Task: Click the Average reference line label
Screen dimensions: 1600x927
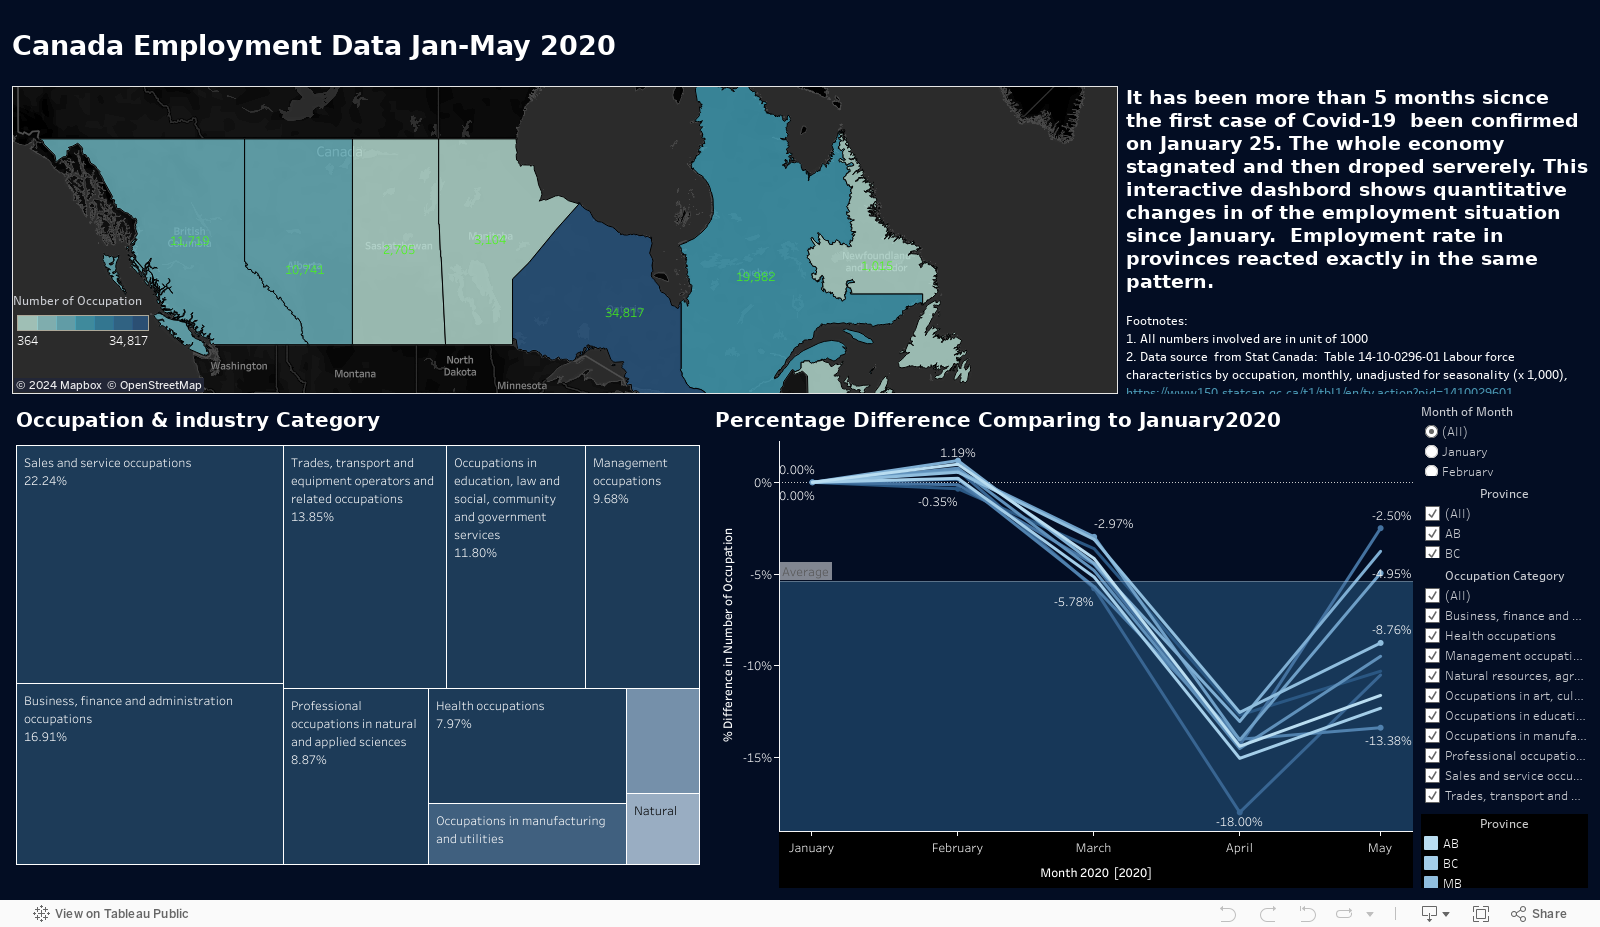Action: pyautogui.click(x=806, y=572)
